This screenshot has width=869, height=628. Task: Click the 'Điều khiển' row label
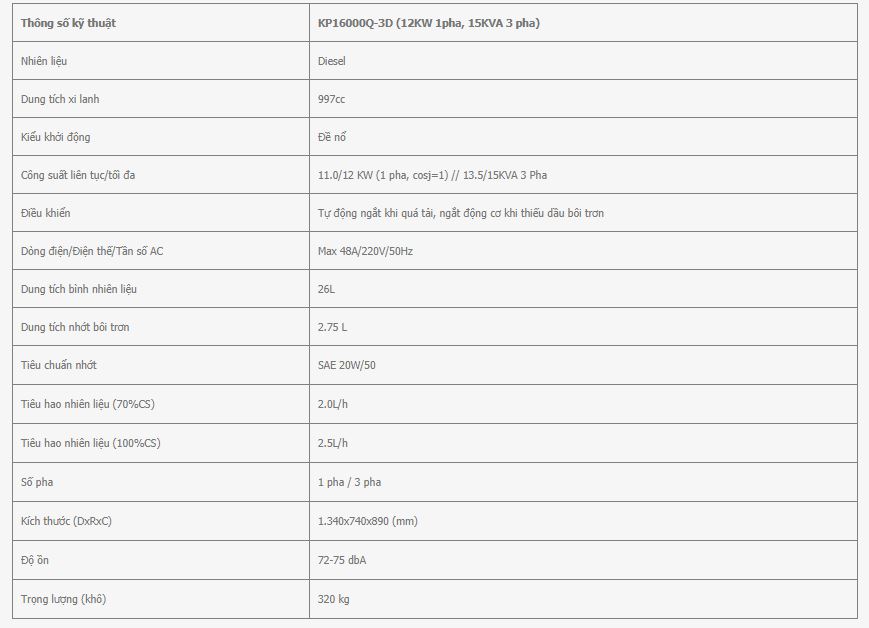(x=45, y=213)
